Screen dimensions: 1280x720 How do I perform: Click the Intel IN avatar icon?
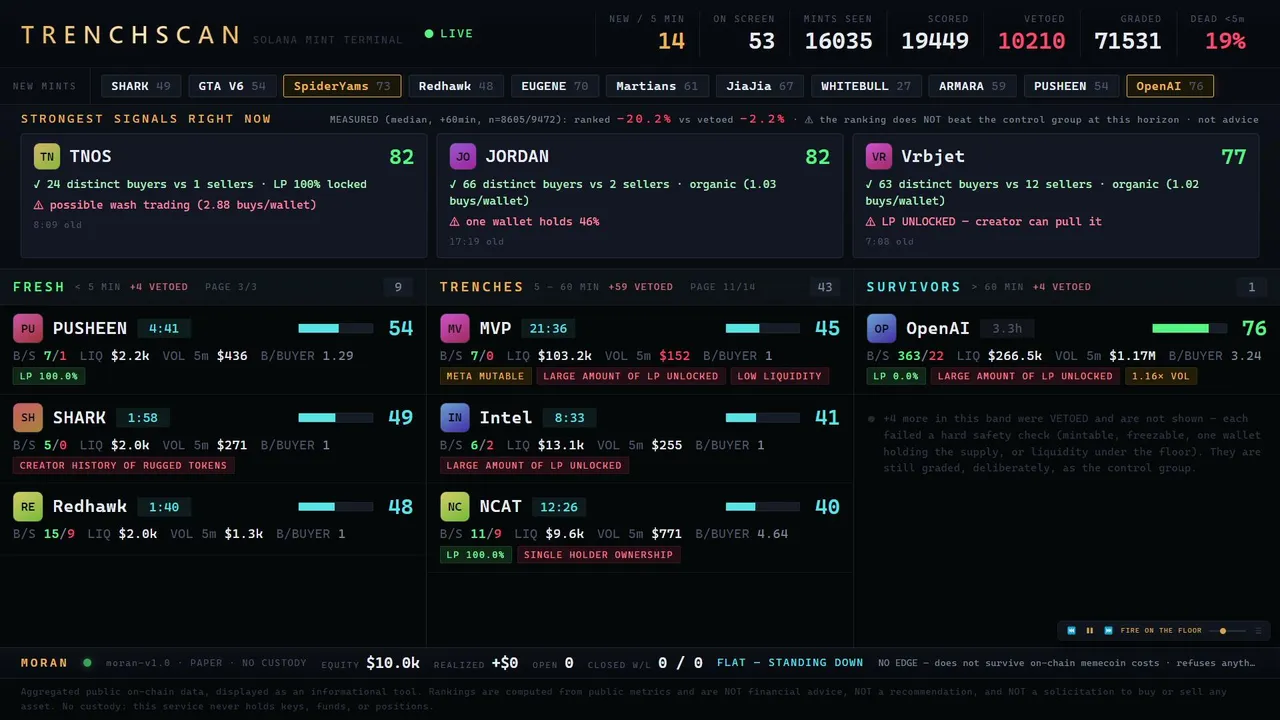tap(455, 418)
